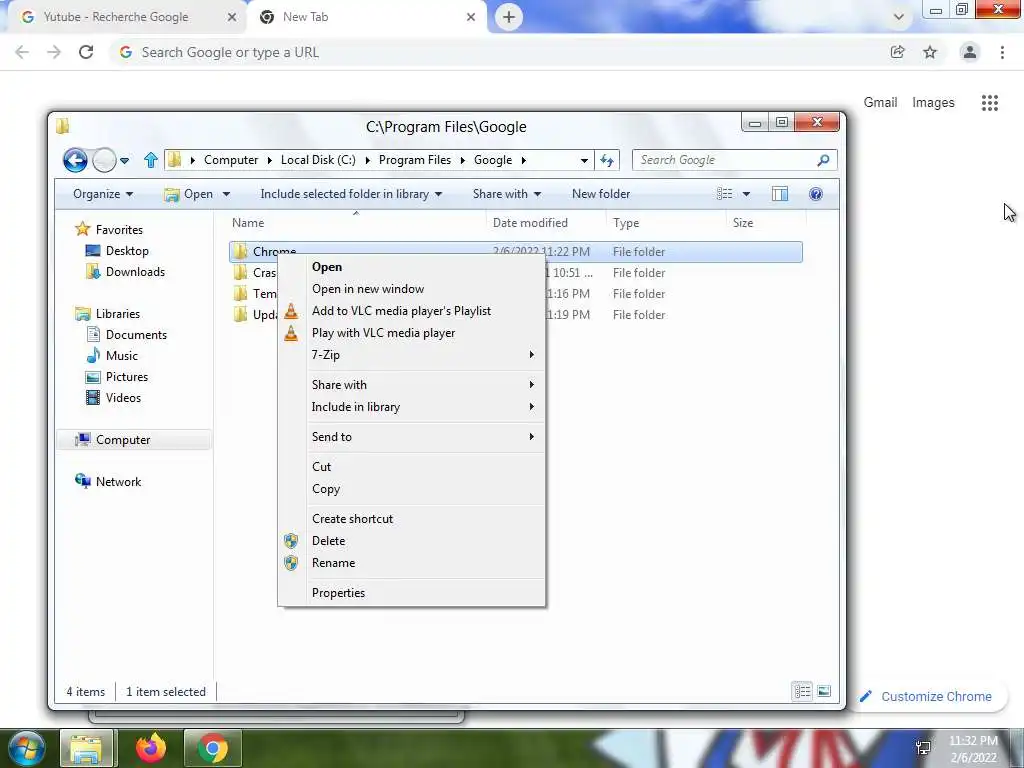This screenshot has height=768, width=1024.
Task: Toggle the Explorer preview pane icon
Action: click(x=780, y=194)
